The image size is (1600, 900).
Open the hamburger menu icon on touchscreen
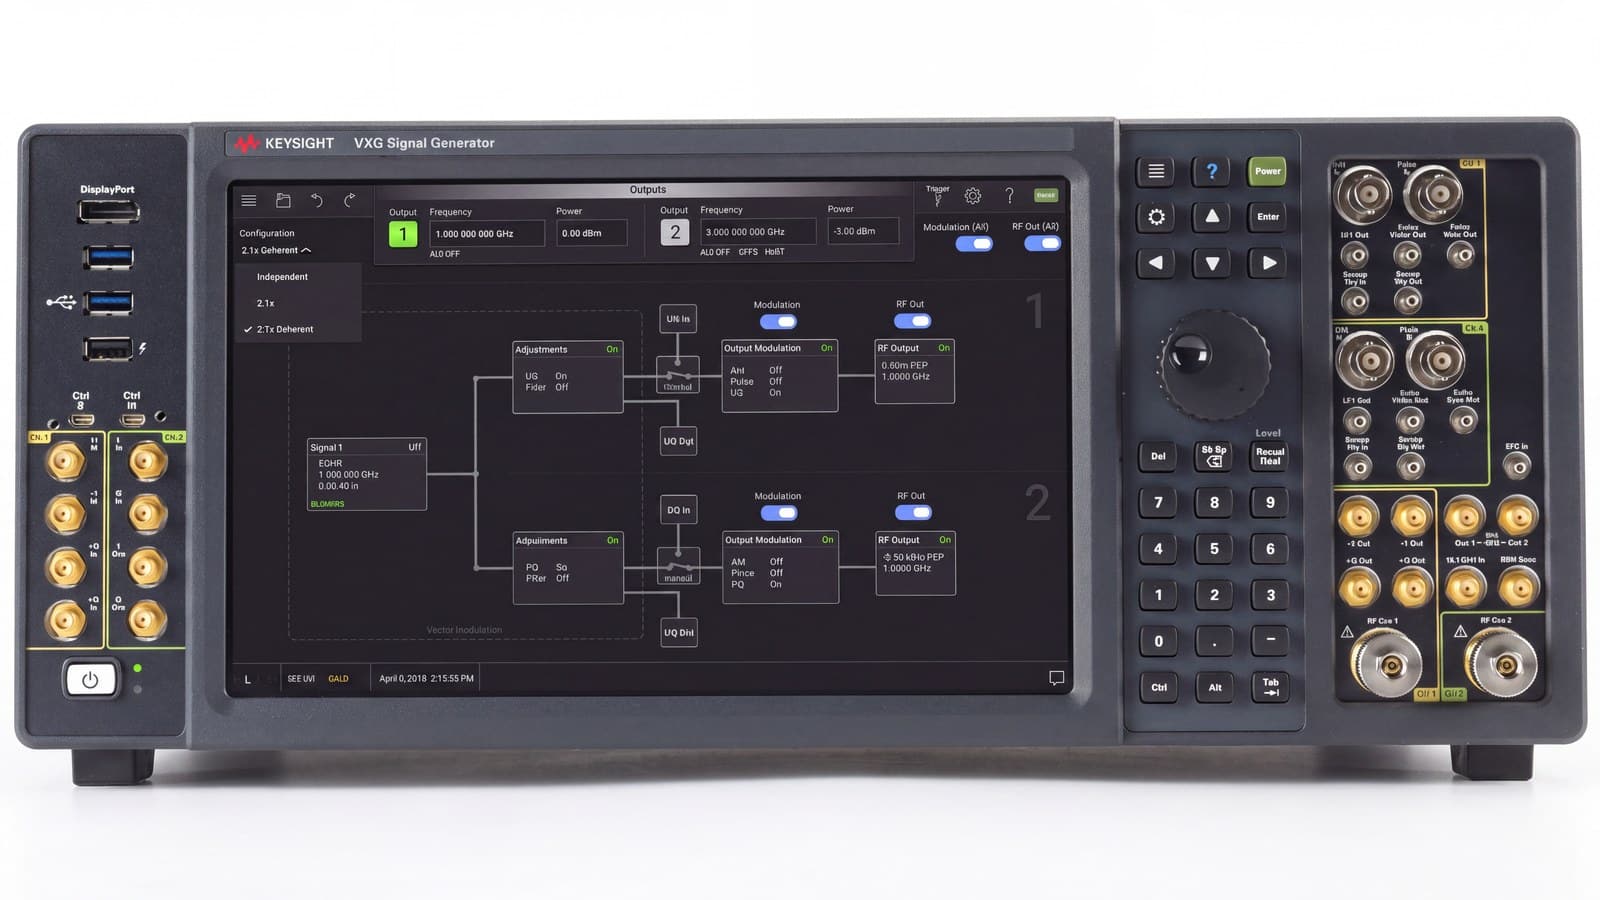249,201
